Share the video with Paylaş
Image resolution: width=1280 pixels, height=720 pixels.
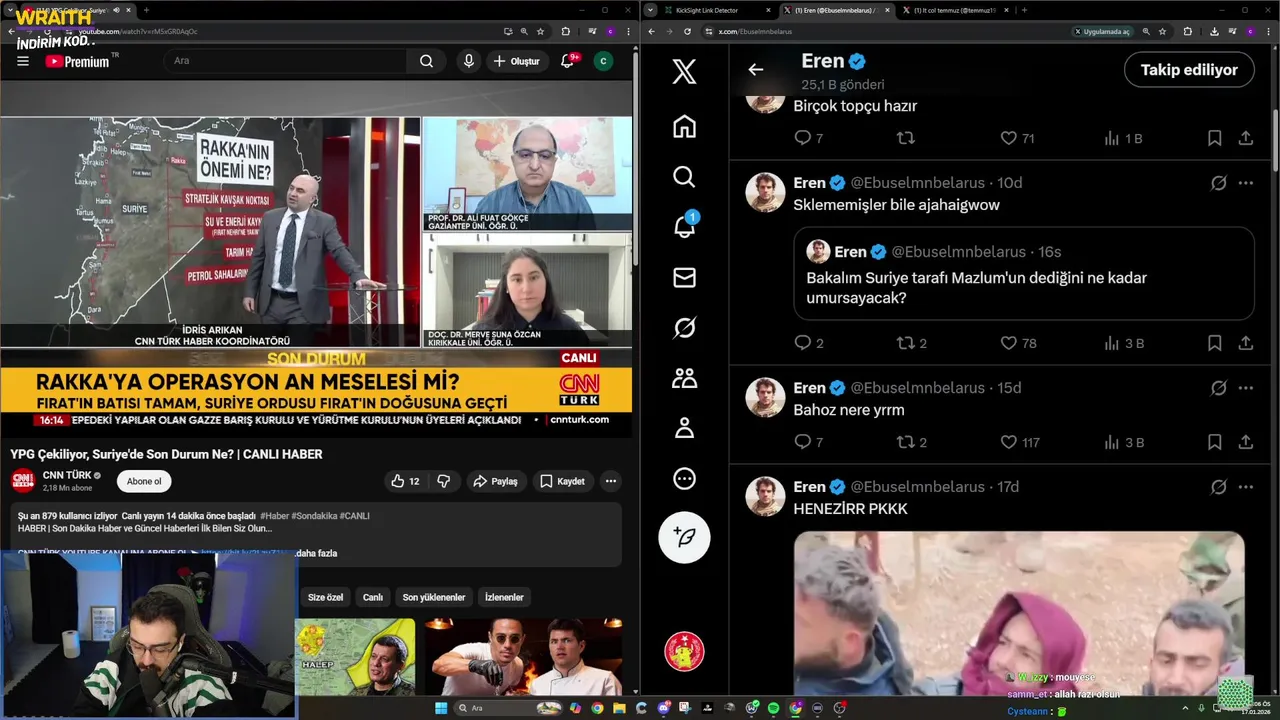[495, 481]
